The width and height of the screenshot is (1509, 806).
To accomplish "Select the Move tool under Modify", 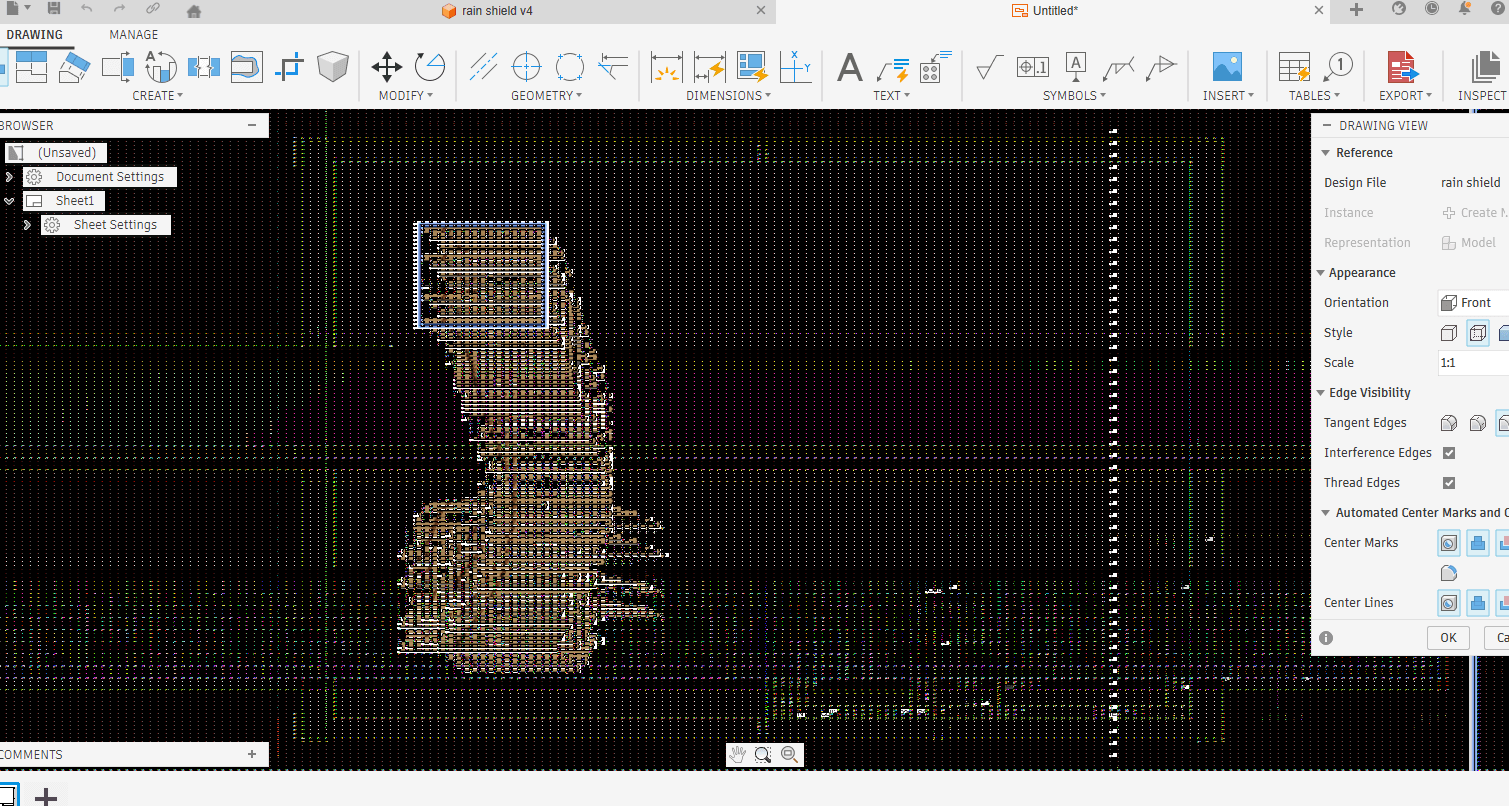I will (x=387, y=68).
